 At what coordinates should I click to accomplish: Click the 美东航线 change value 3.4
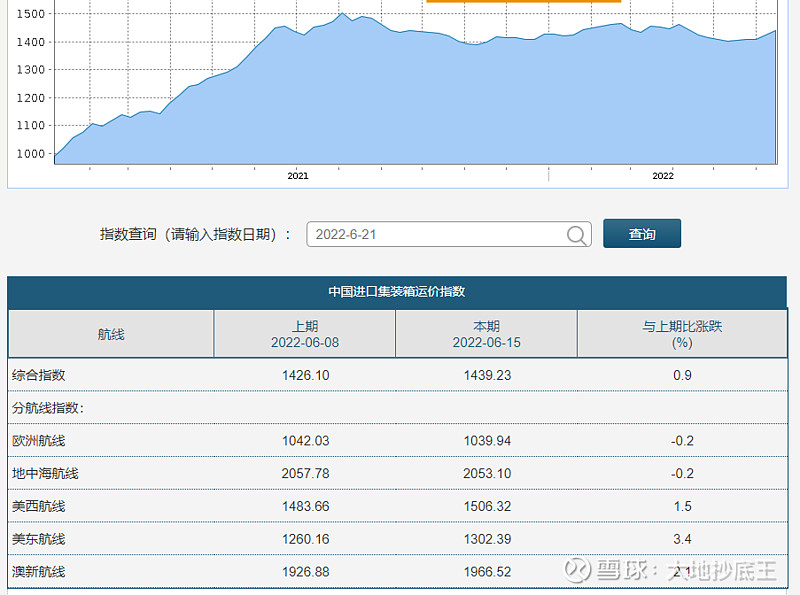(682, 539)
